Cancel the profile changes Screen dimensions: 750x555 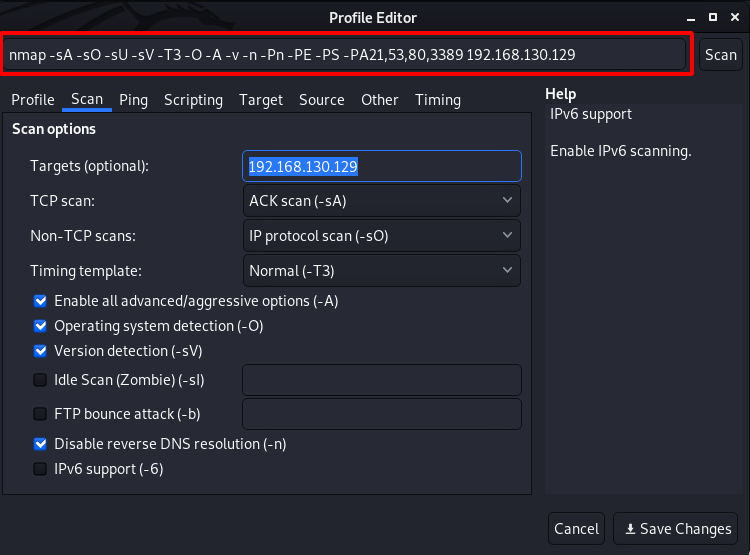point(576,529)
